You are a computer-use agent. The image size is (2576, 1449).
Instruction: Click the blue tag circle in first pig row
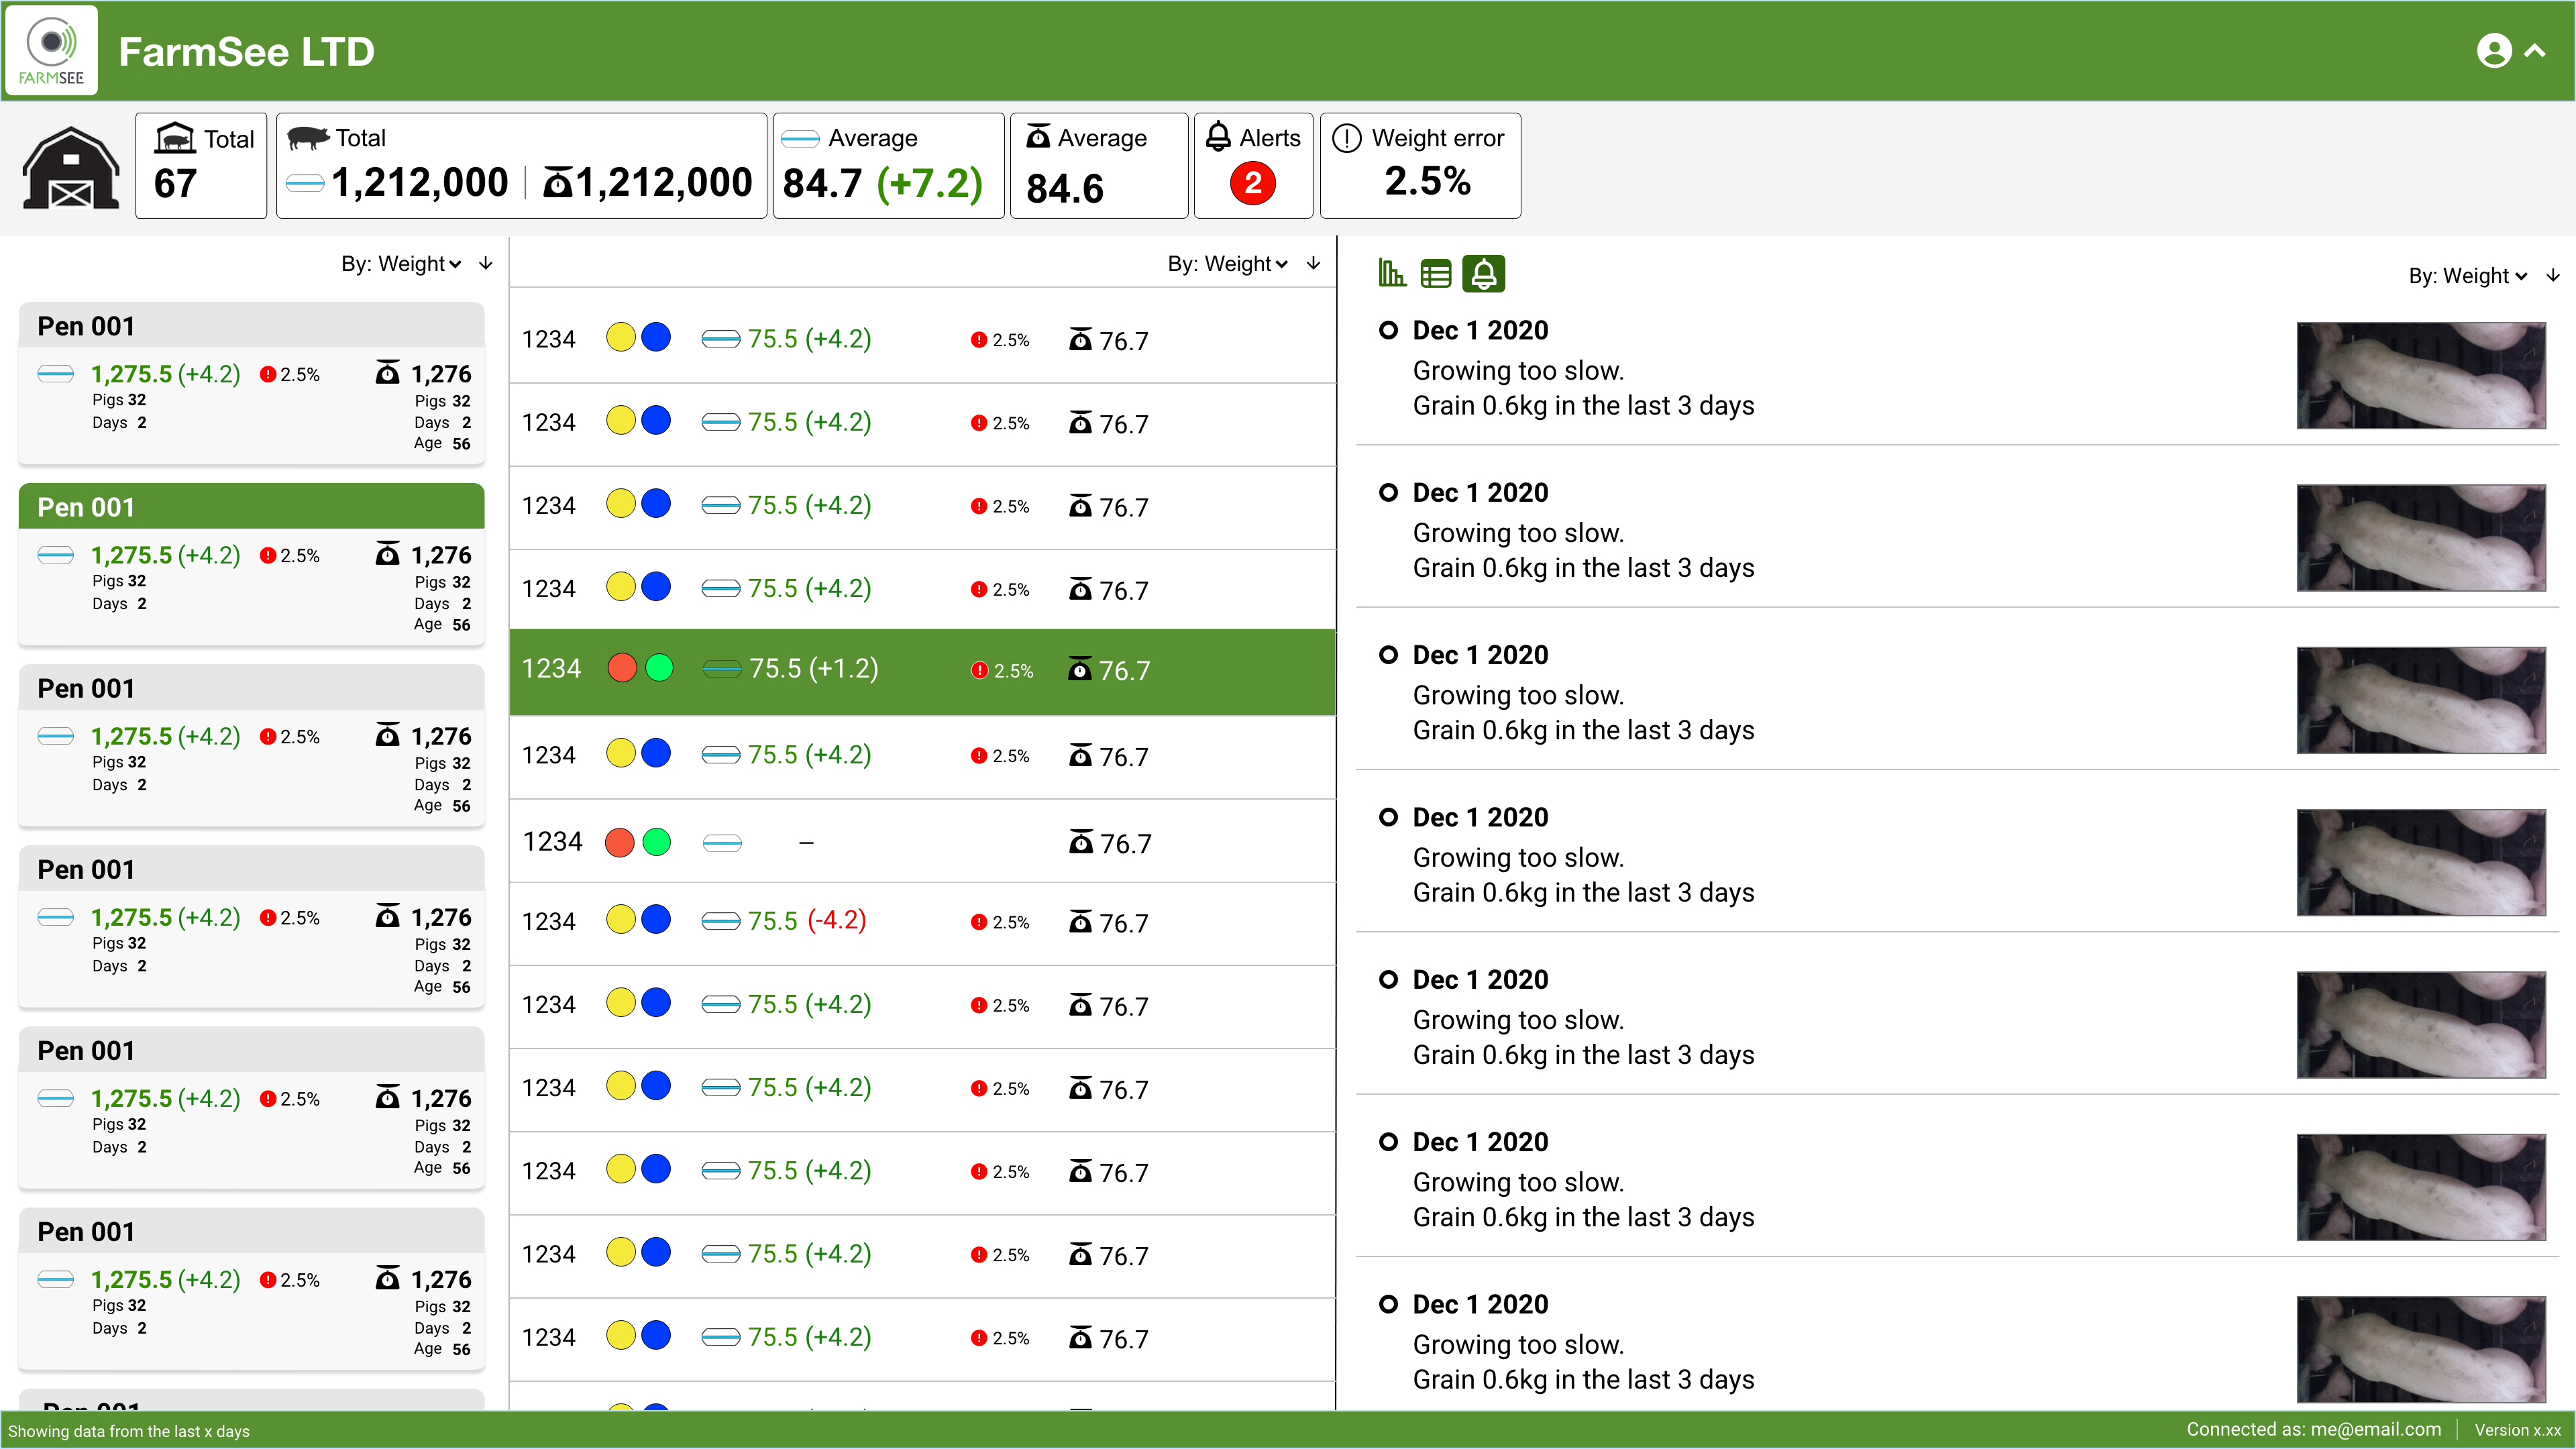click(656, 337)
